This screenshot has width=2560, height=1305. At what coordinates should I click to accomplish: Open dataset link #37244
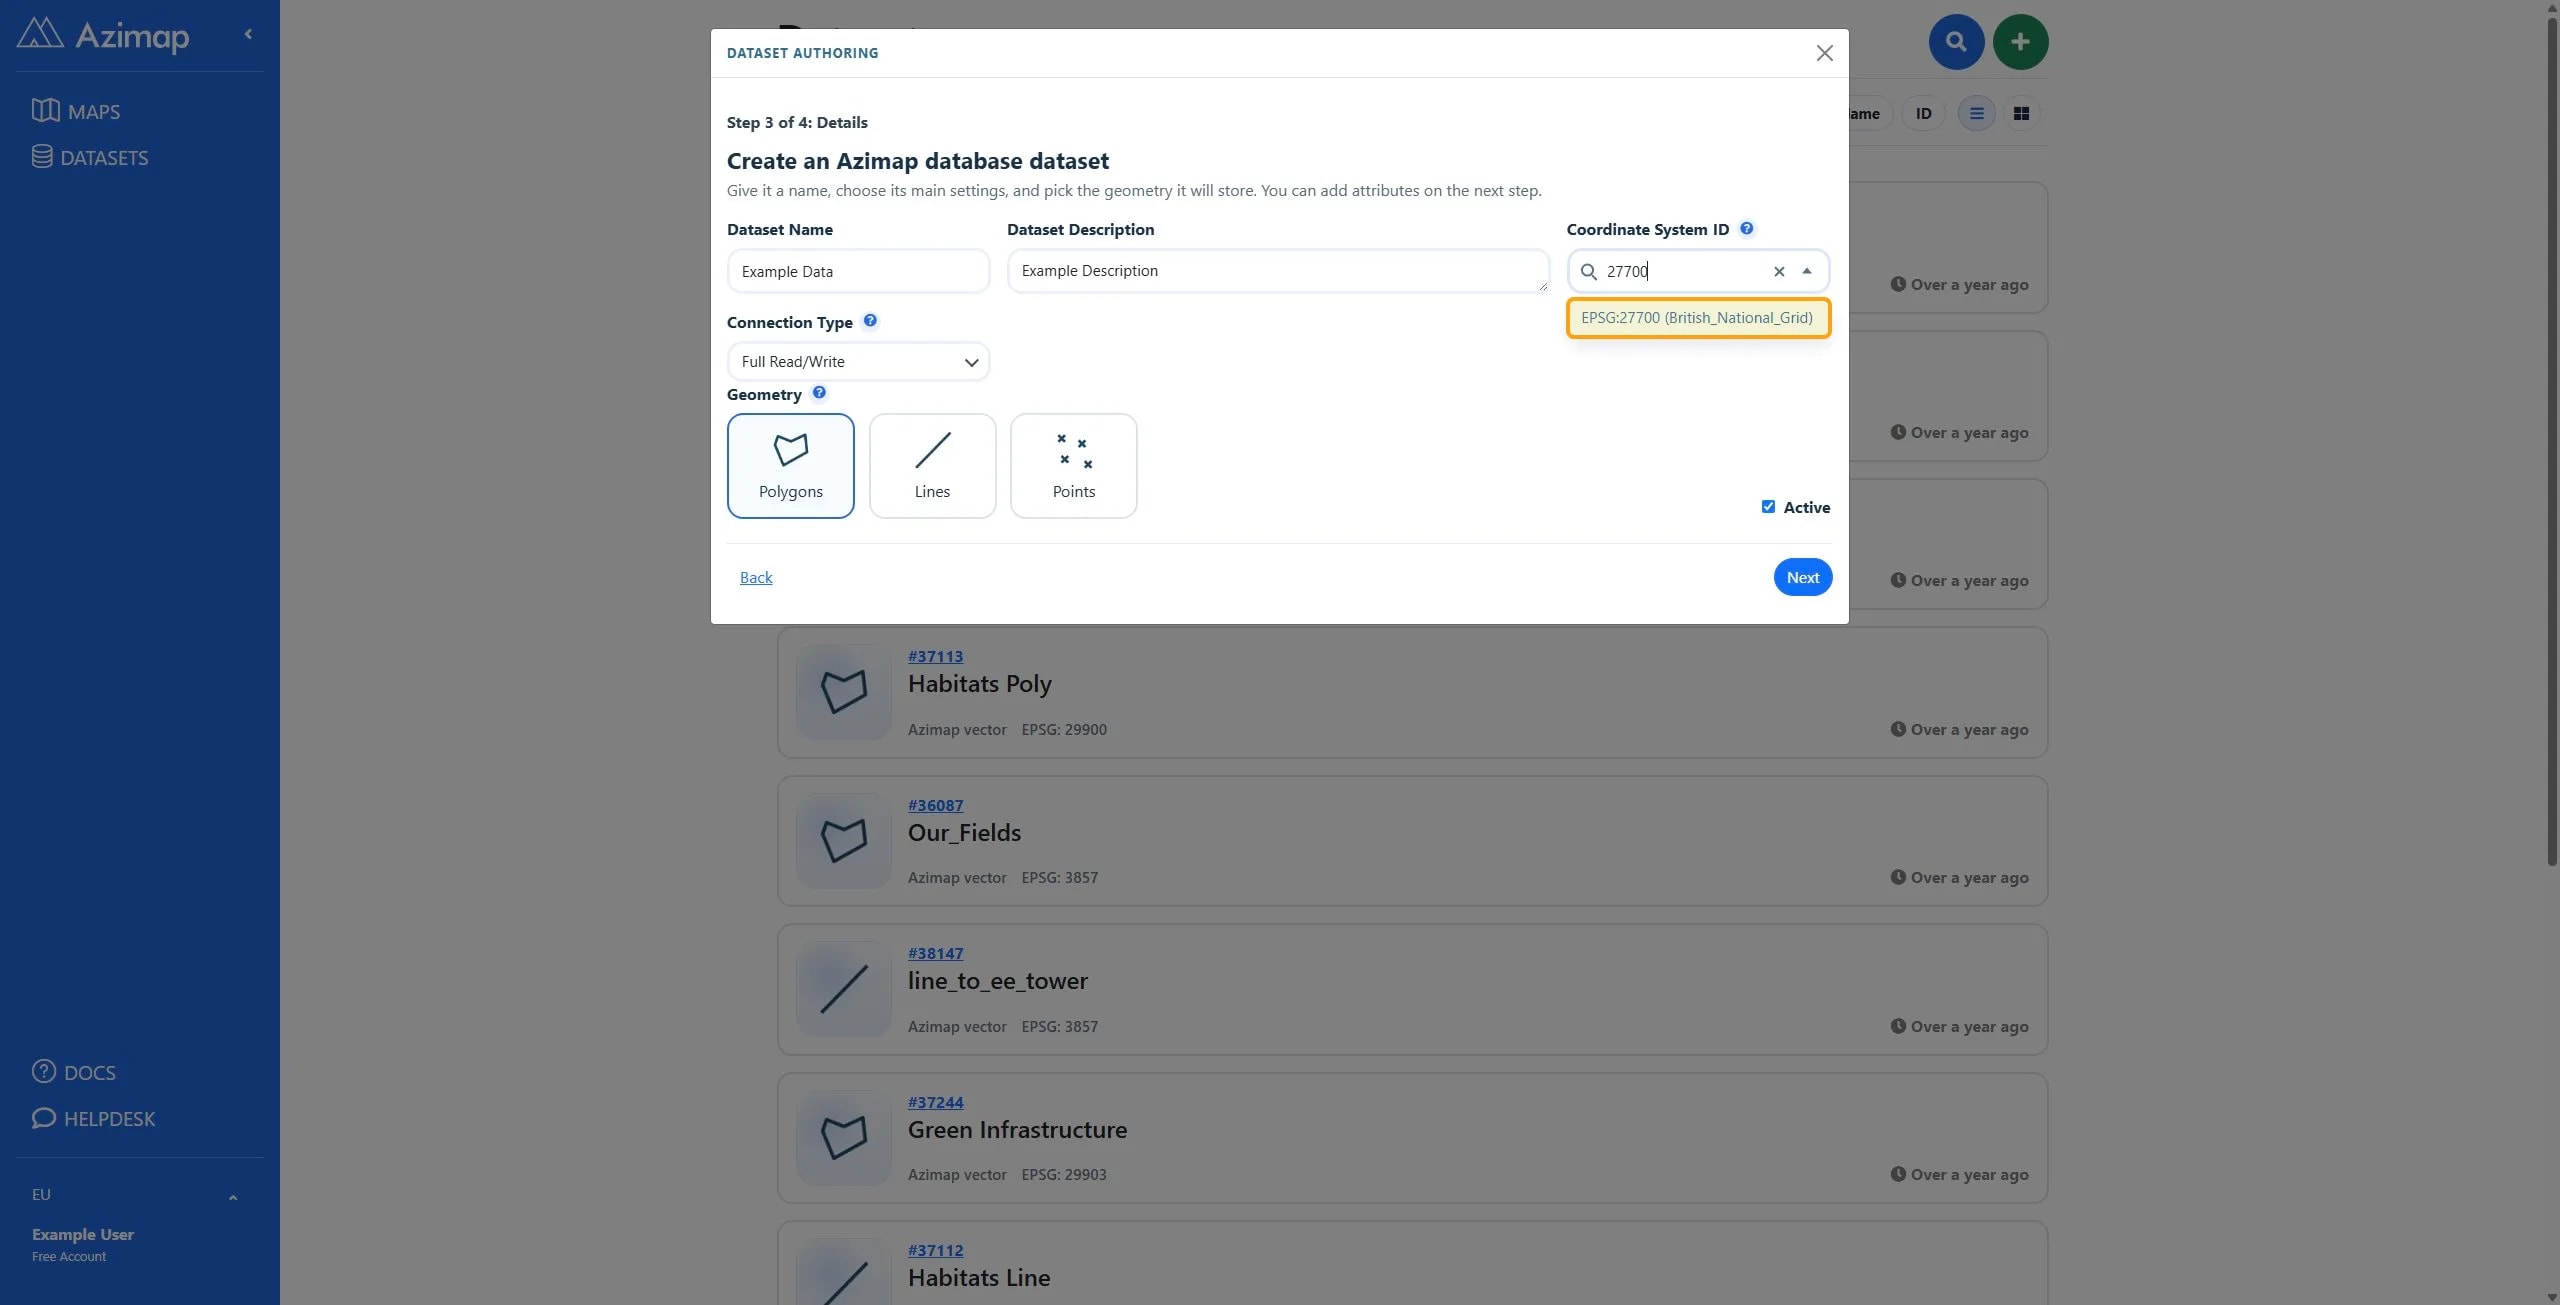point(935,1103)
